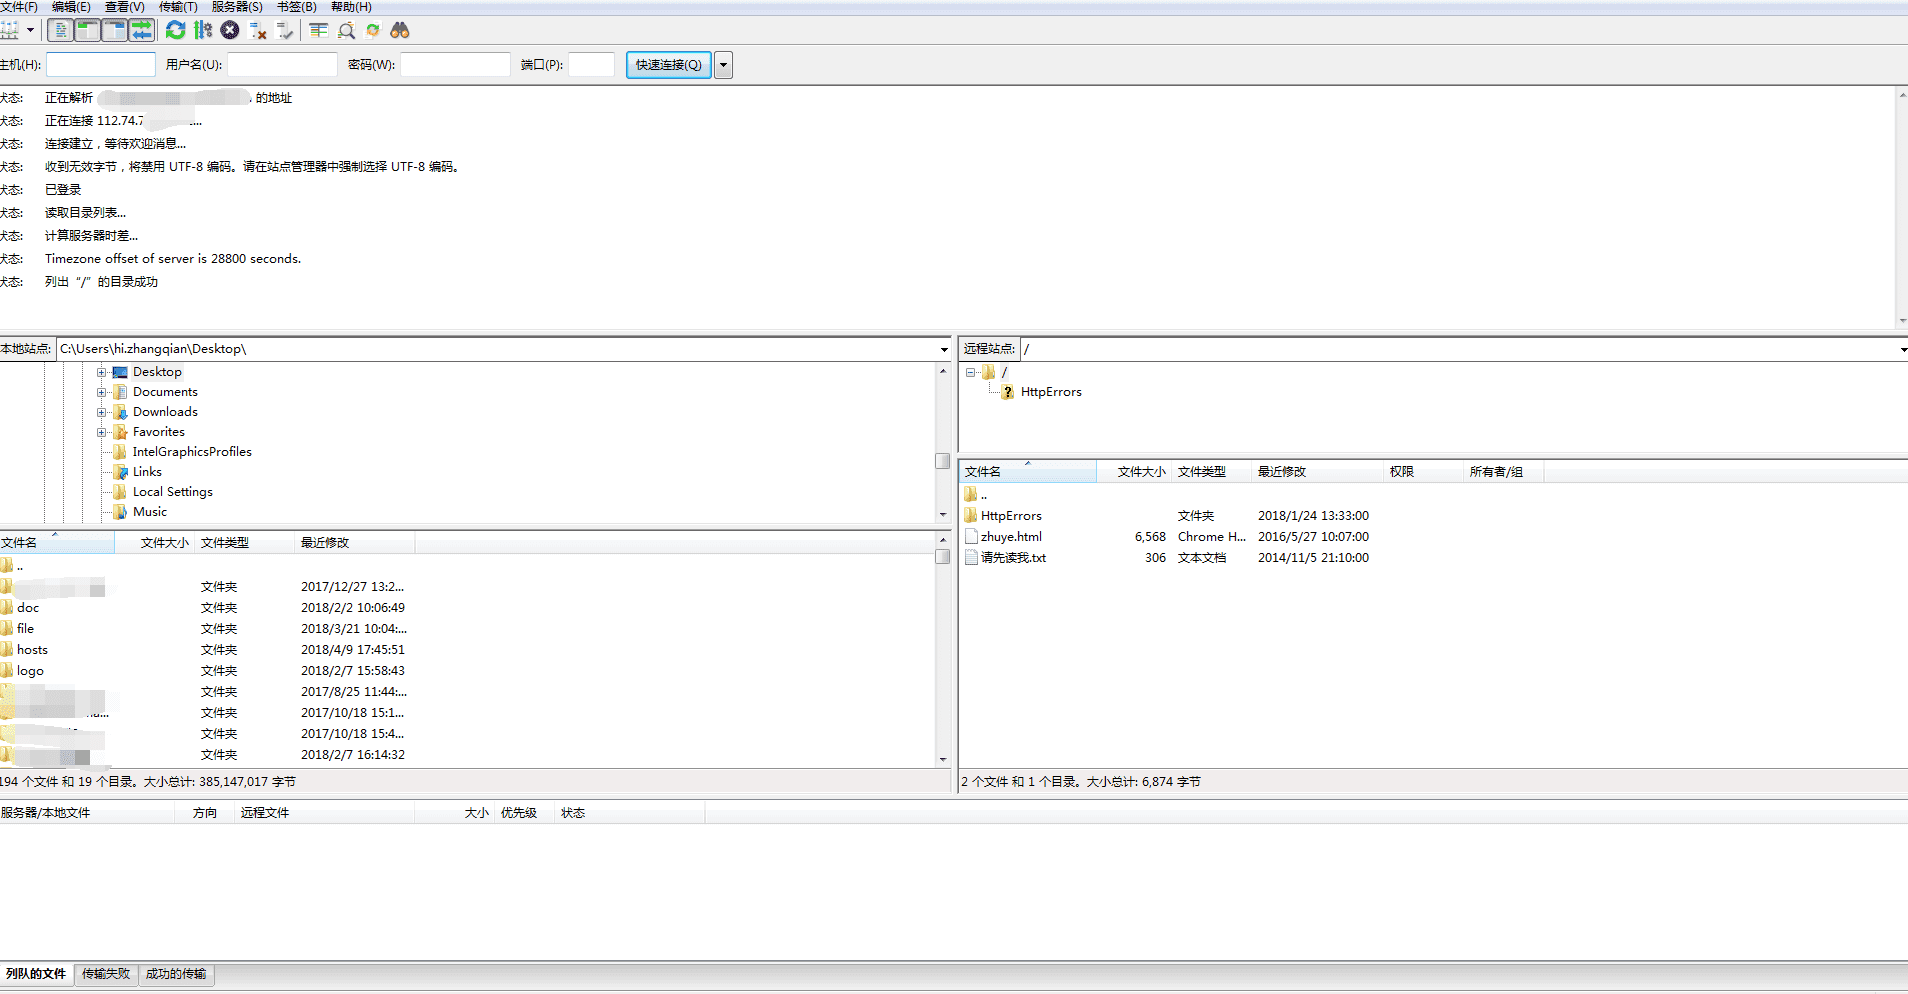Open the 帮助(H) menu
This screenshot has width=1908, height=994.
point(351,7)
